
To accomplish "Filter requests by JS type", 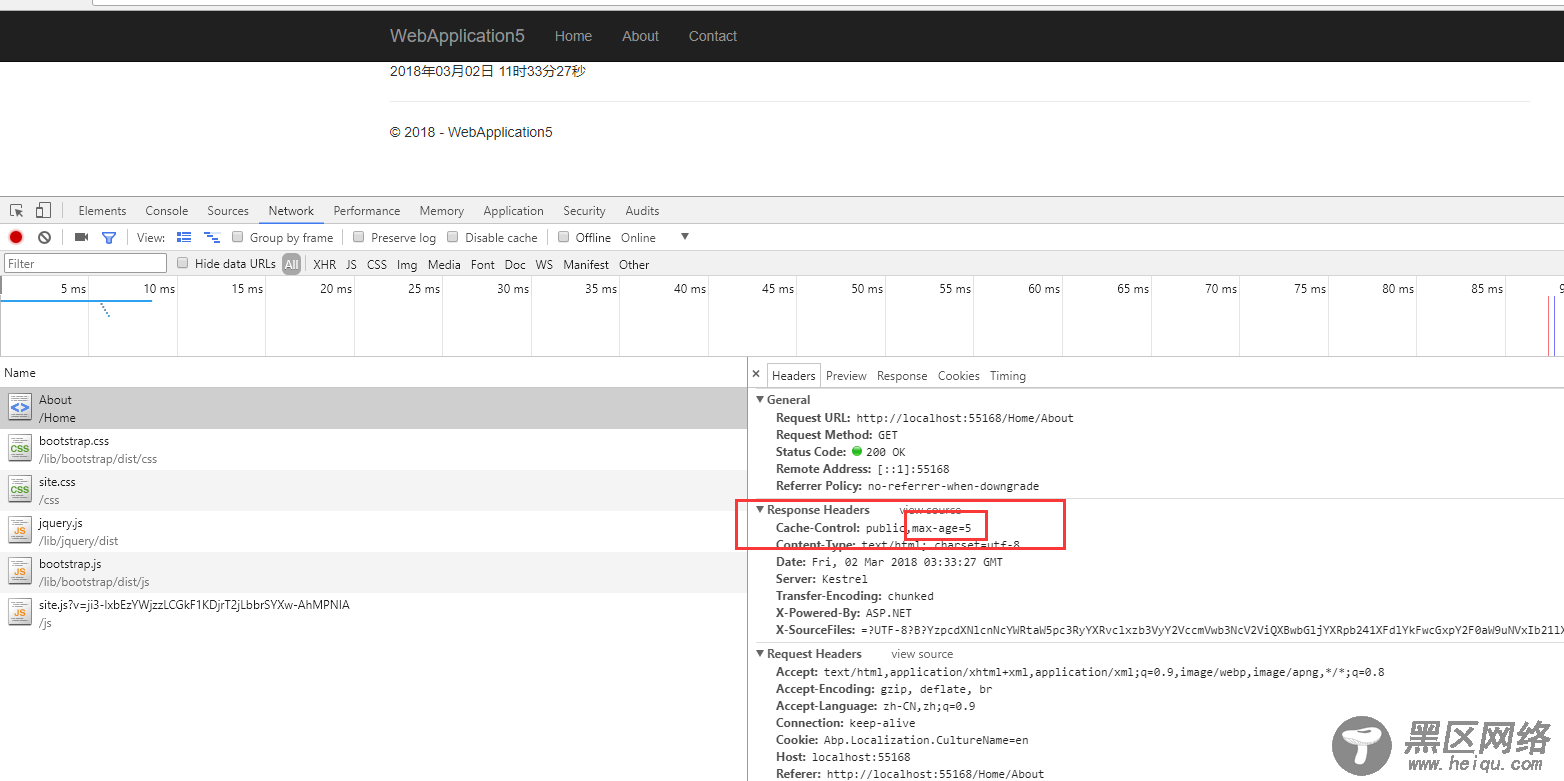I will [351, 265].
